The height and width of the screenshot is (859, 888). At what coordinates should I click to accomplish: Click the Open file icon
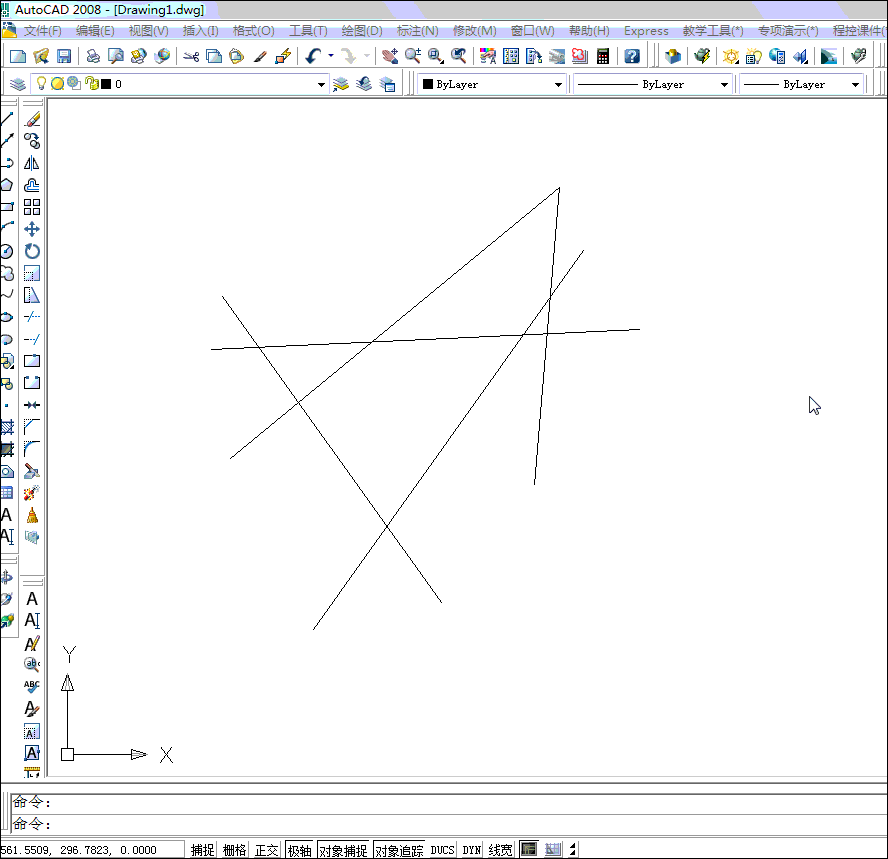pos(41,56)
